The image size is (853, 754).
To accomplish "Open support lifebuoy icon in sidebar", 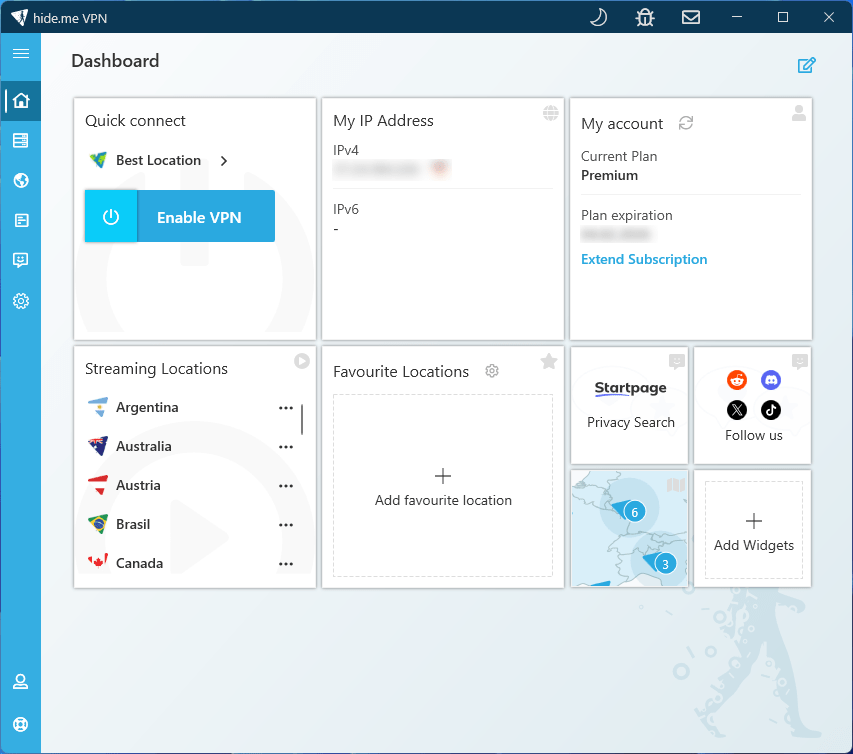I will click(x=21, y=725).
